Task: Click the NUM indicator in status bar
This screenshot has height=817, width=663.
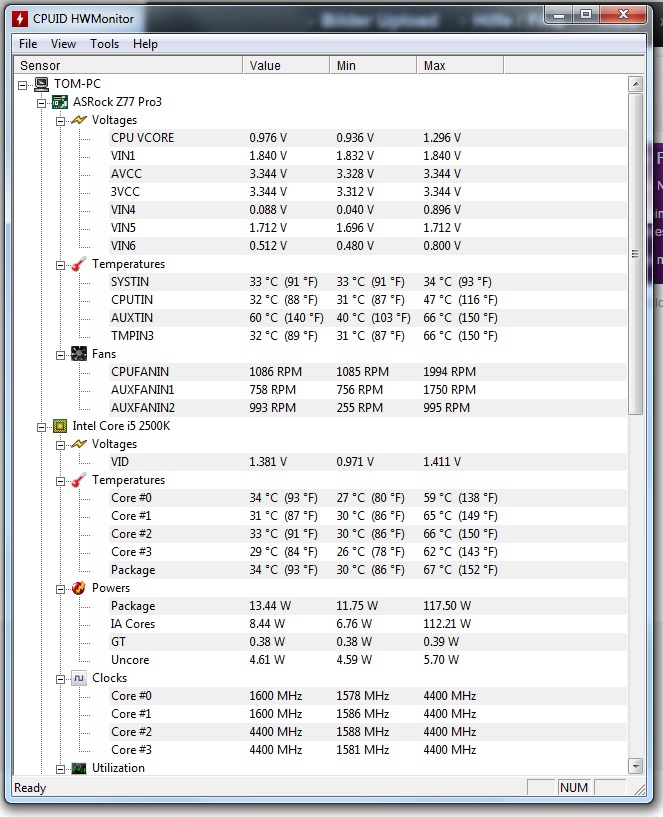Action: pos(574,787)
